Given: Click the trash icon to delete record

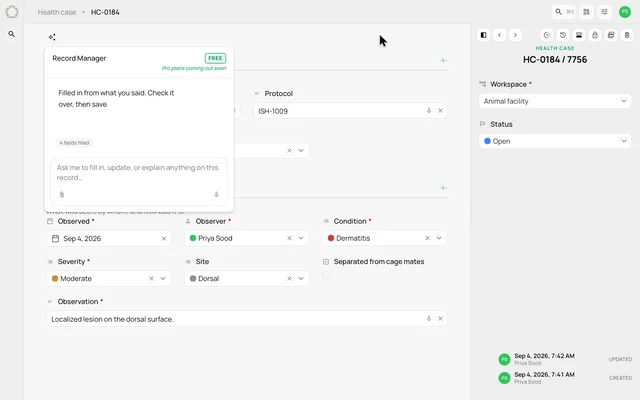Looking at the screenshot, I should point(627,35).
